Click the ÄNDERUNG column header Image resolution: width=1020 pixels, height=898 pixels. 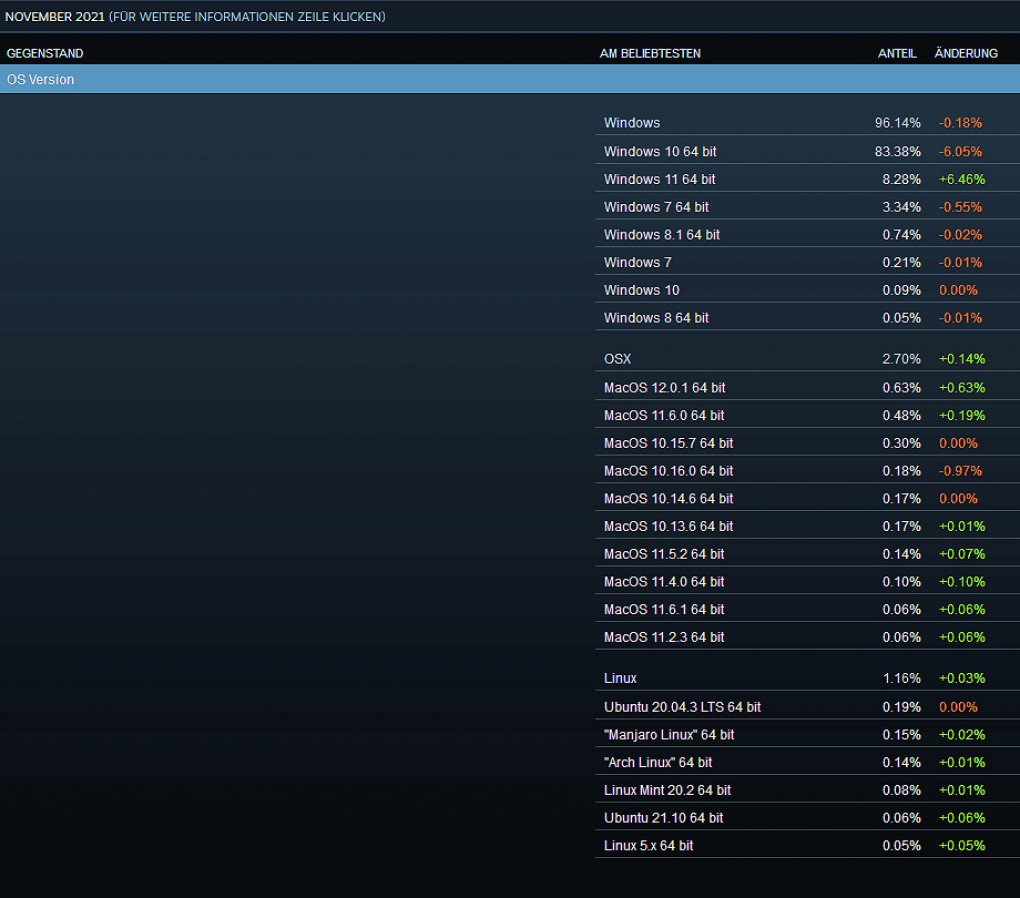[x=966, y=53]
